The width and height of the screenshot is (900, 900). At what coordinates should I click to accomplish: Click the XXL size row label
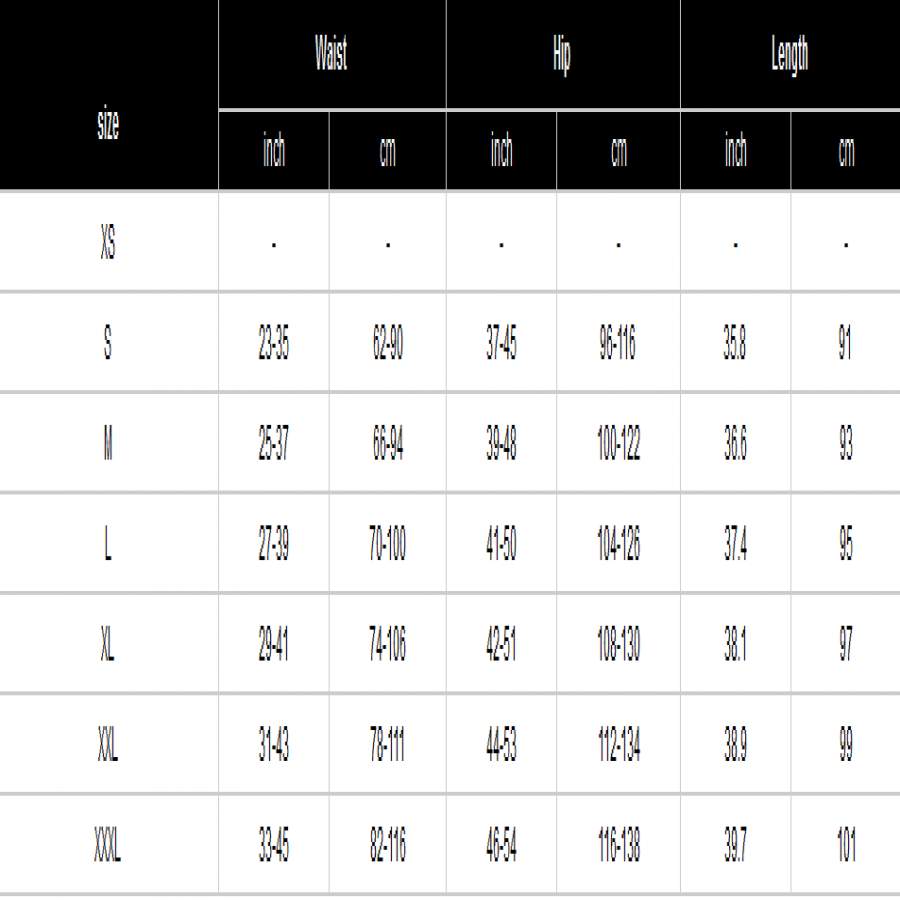coord(108,747)
